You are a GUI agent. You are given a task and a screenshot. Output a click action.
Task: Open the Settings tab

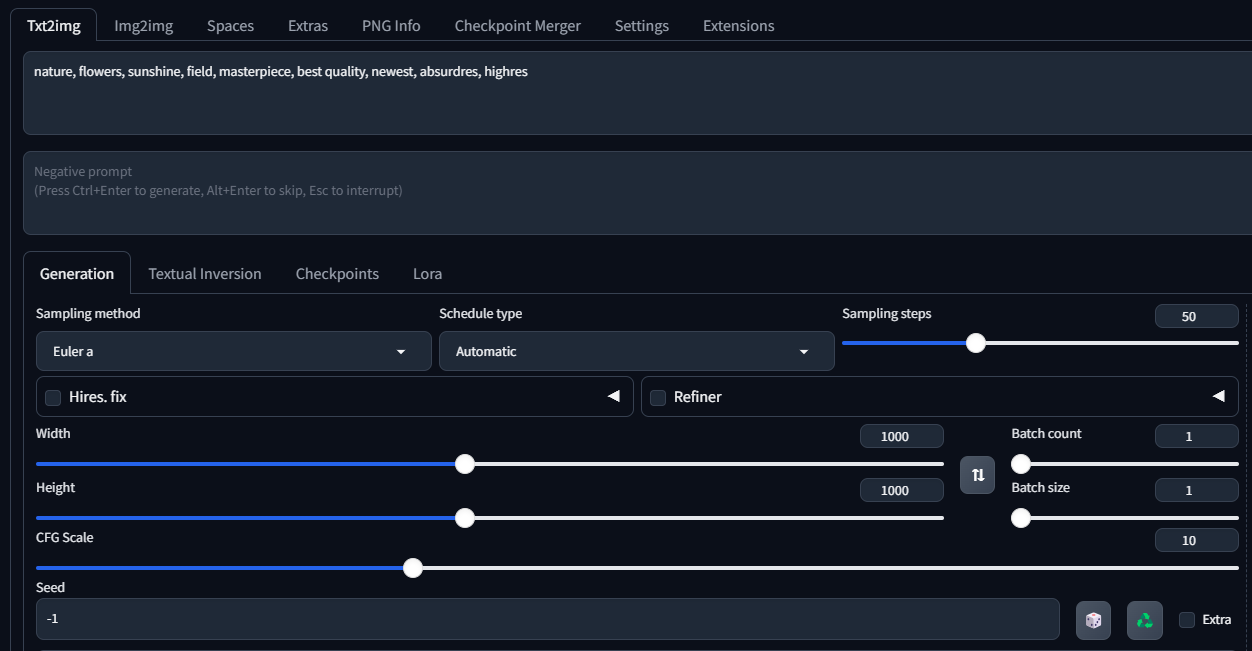tap(642, 26)
